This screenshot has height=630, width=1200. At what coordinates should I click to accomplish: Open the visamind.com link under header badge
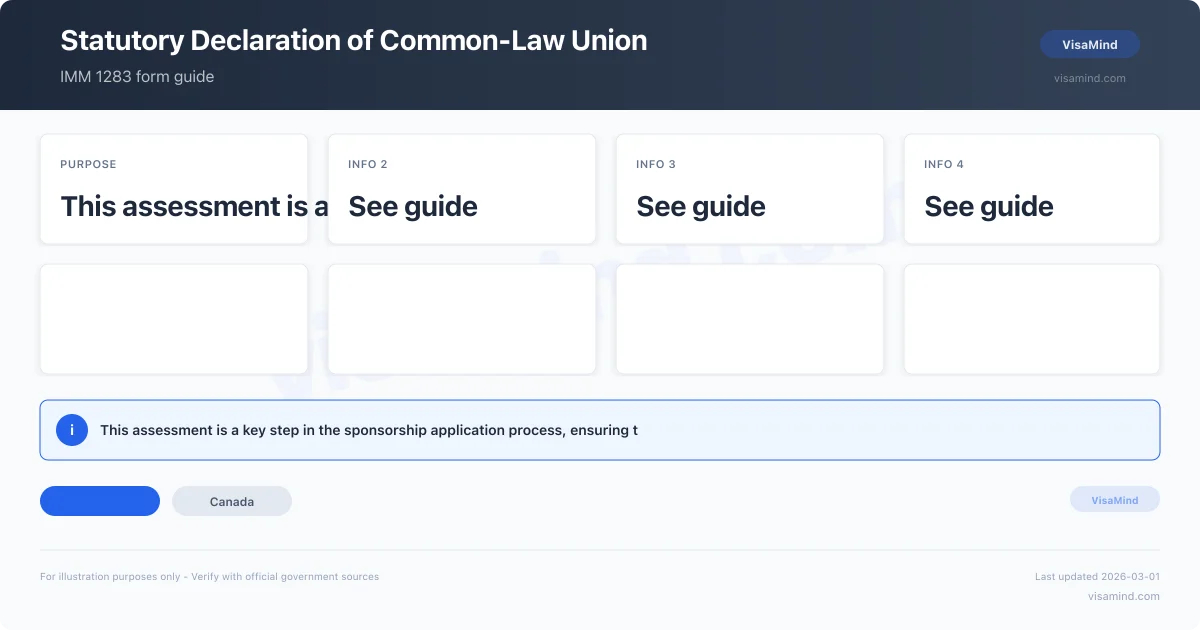[1090, 78]
